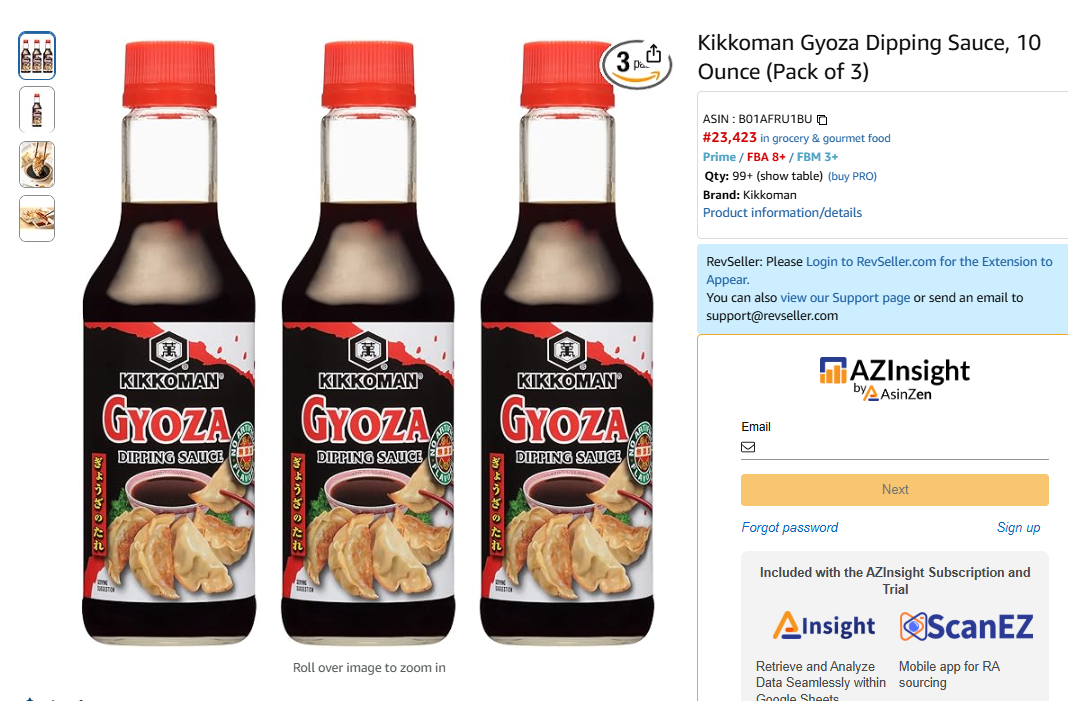
Task: Open the Sign up link
Action: (x=1018, y=527)
